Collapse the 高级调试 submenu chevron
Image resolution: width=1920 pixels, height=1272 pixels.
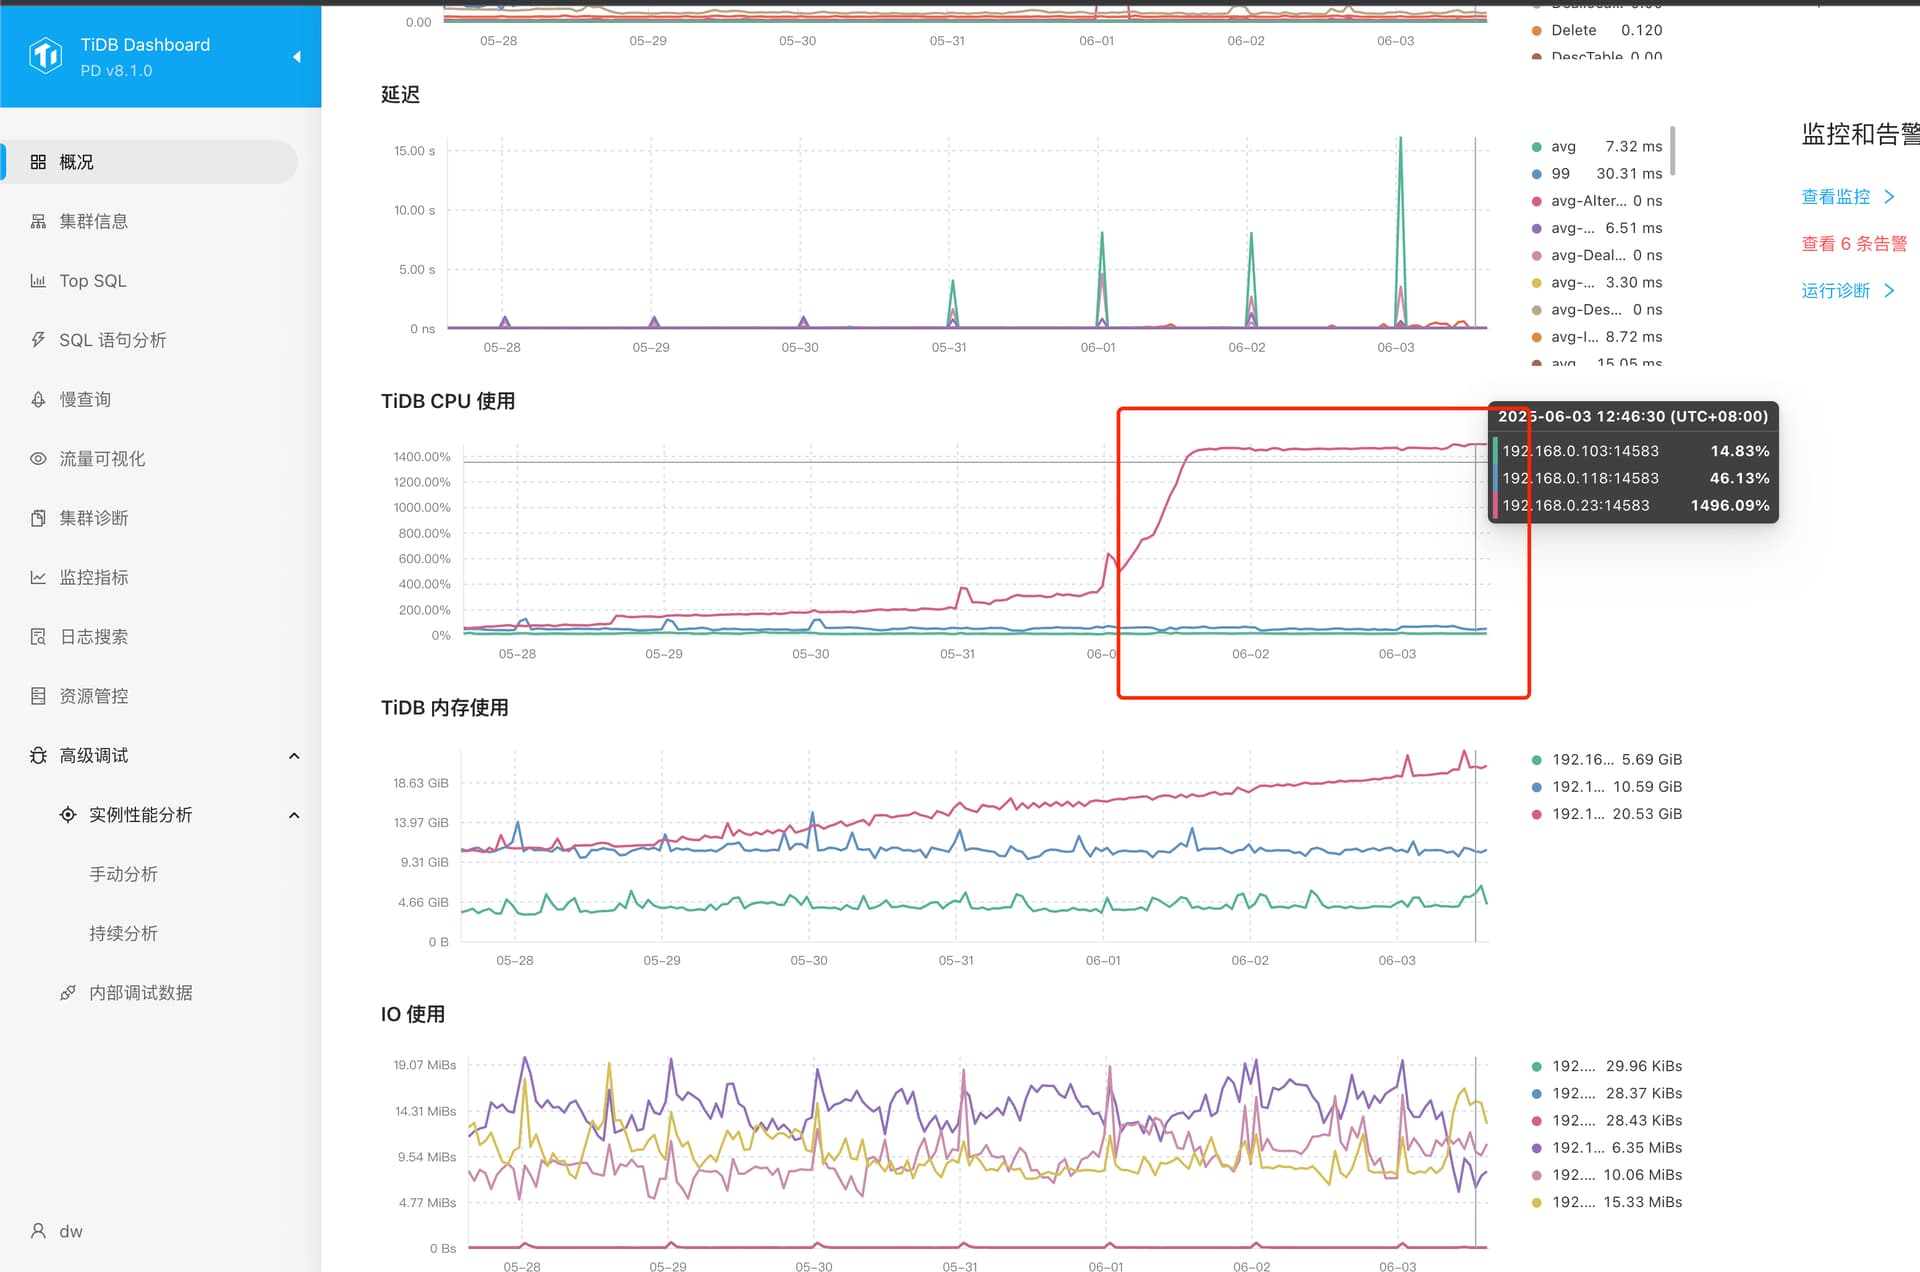294,756
